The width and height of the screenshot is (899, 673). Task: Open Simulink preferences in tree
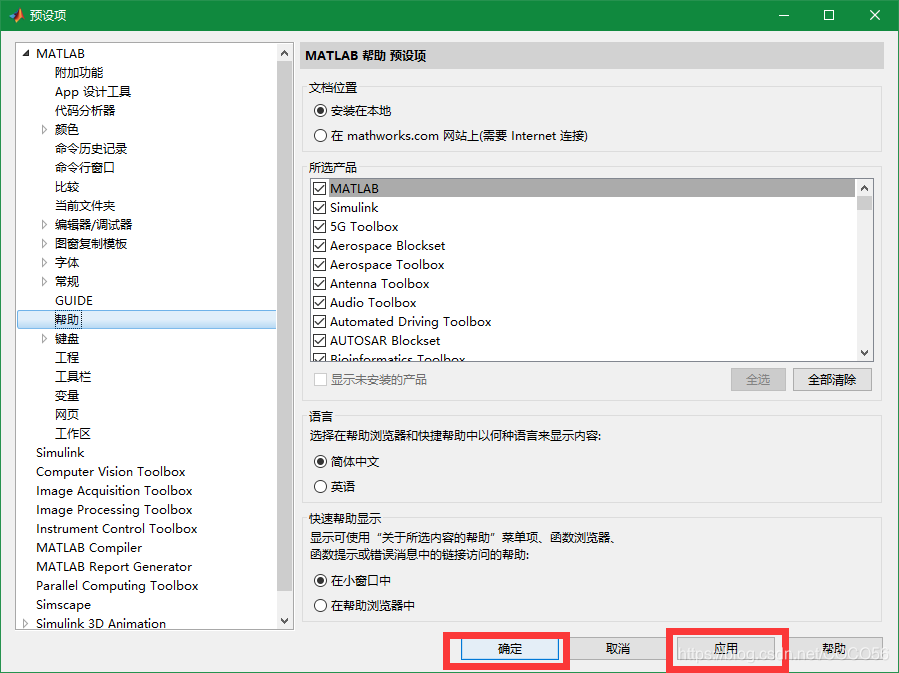[60, 453]
